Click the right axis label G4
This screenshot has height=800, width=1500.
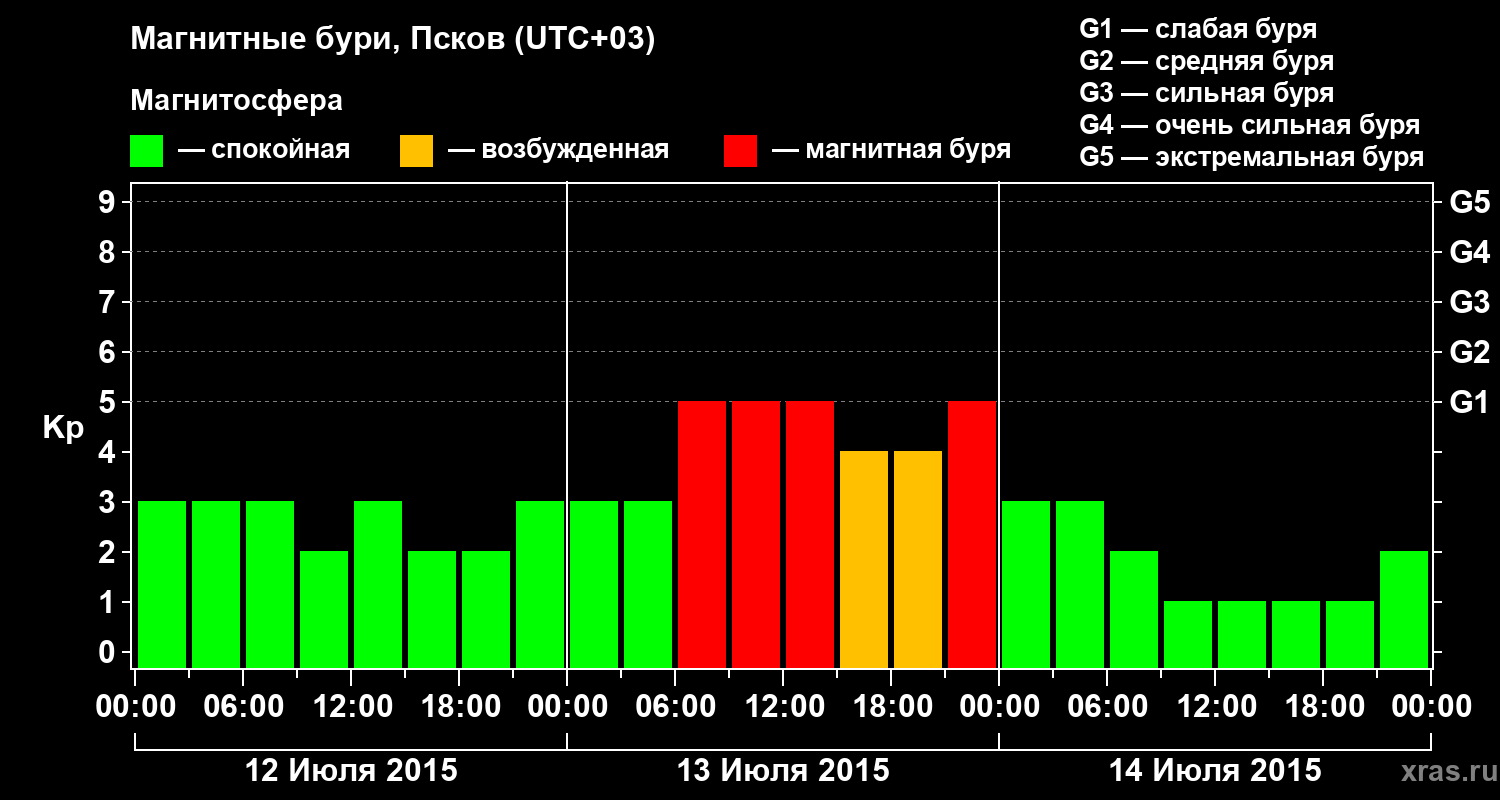pyautogui.click(x=1469, y=253)
